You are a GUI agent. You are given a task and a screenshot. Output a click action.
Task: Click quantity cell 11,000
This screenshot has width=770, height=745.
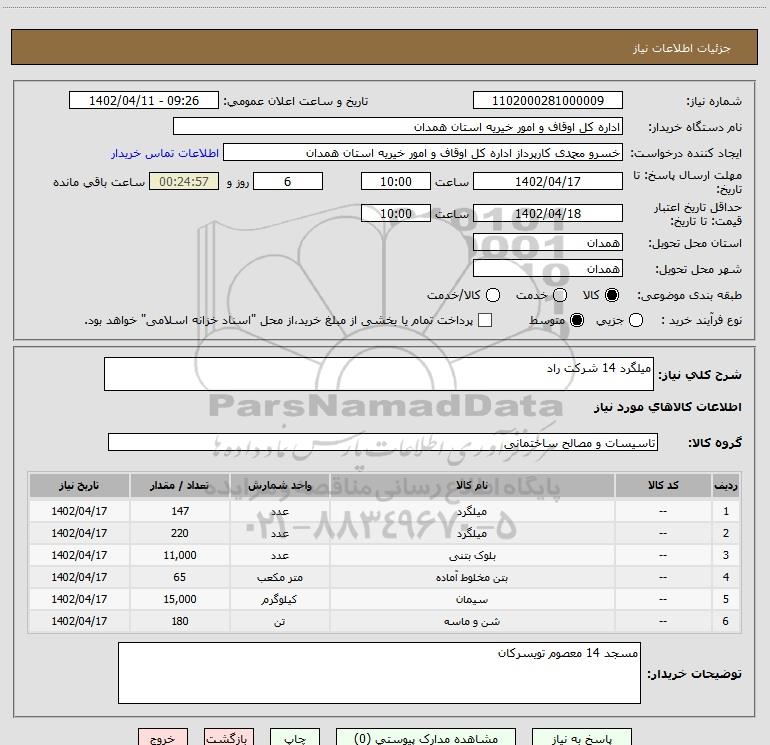(180, 555)
